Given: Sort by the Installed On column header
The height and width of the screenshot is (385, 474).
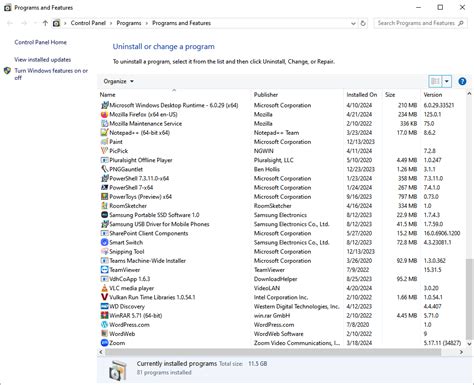Looking at the screenshot, I should pyautogui.click(x=362, y=95).
